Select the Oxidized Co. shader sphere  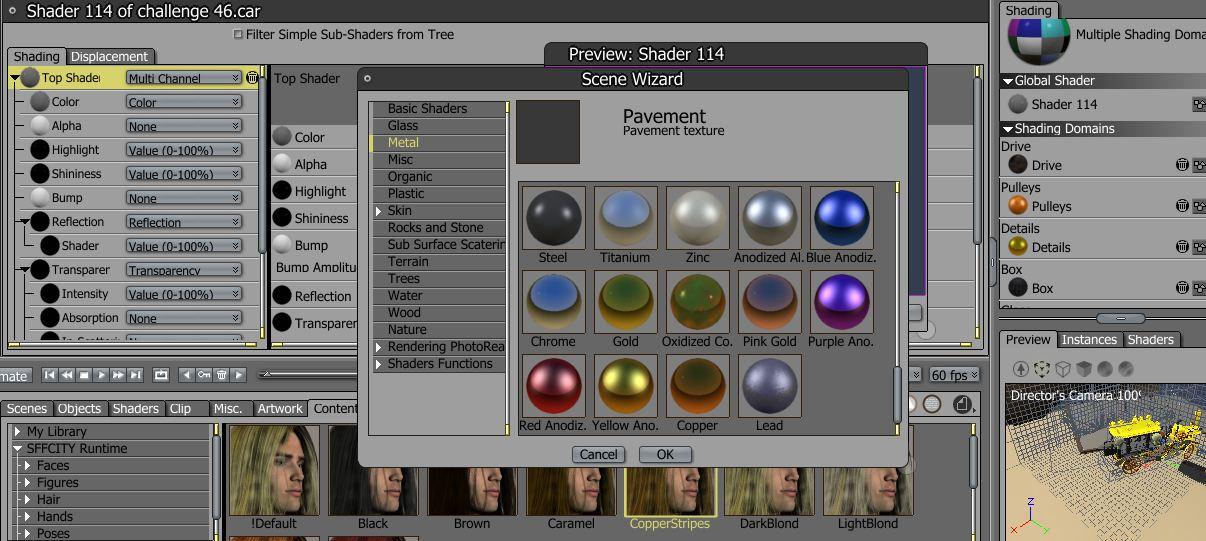pos(697,301)
